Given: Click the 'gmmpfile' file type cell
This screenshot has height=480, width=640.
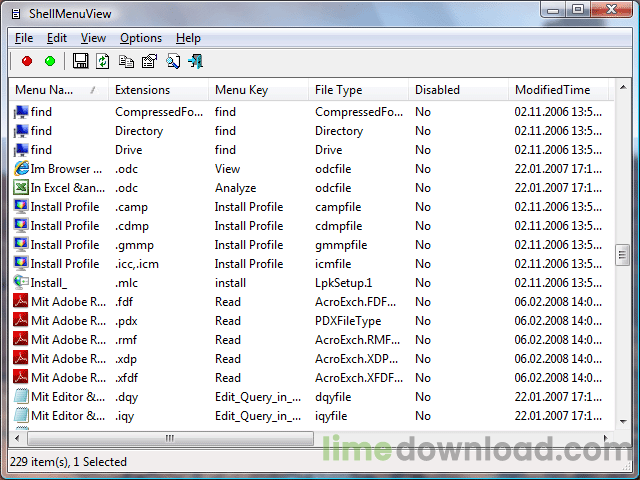Looking at the screenshot, I should pos(341,245).
